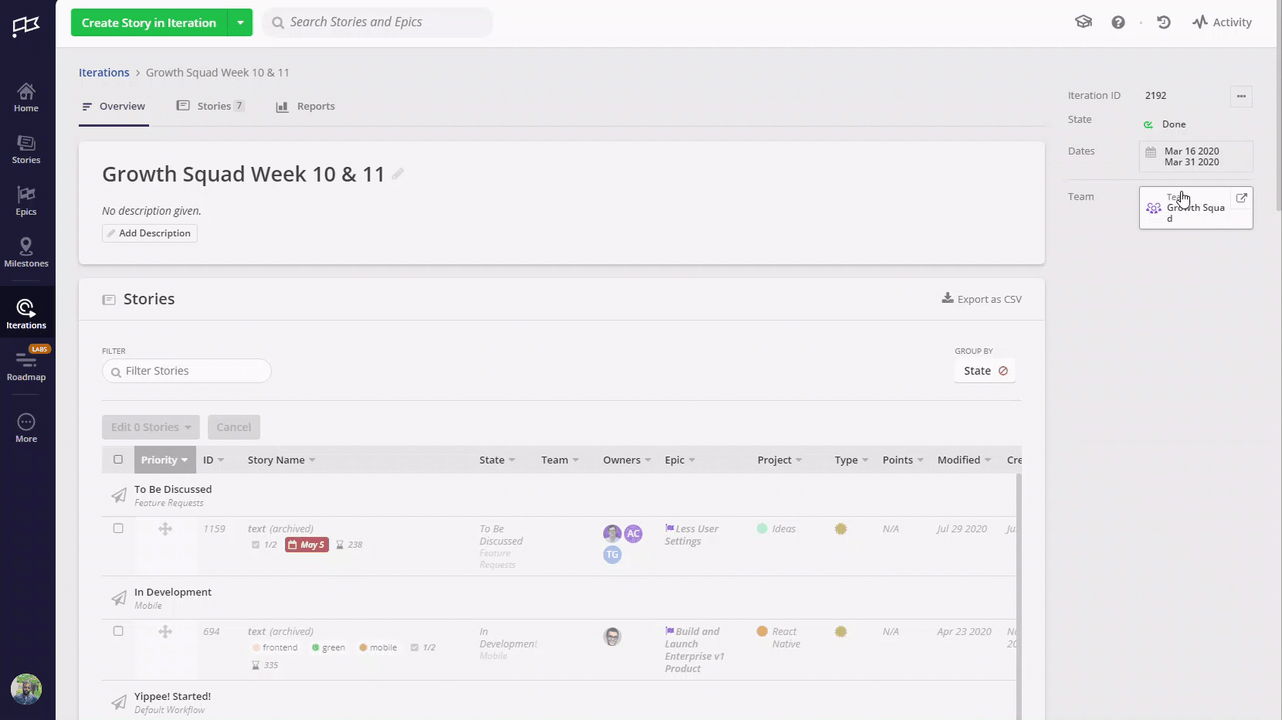Screen dimensions: 1282x720
Task: Open the Team column header dropdown
Action: point(560,460)
